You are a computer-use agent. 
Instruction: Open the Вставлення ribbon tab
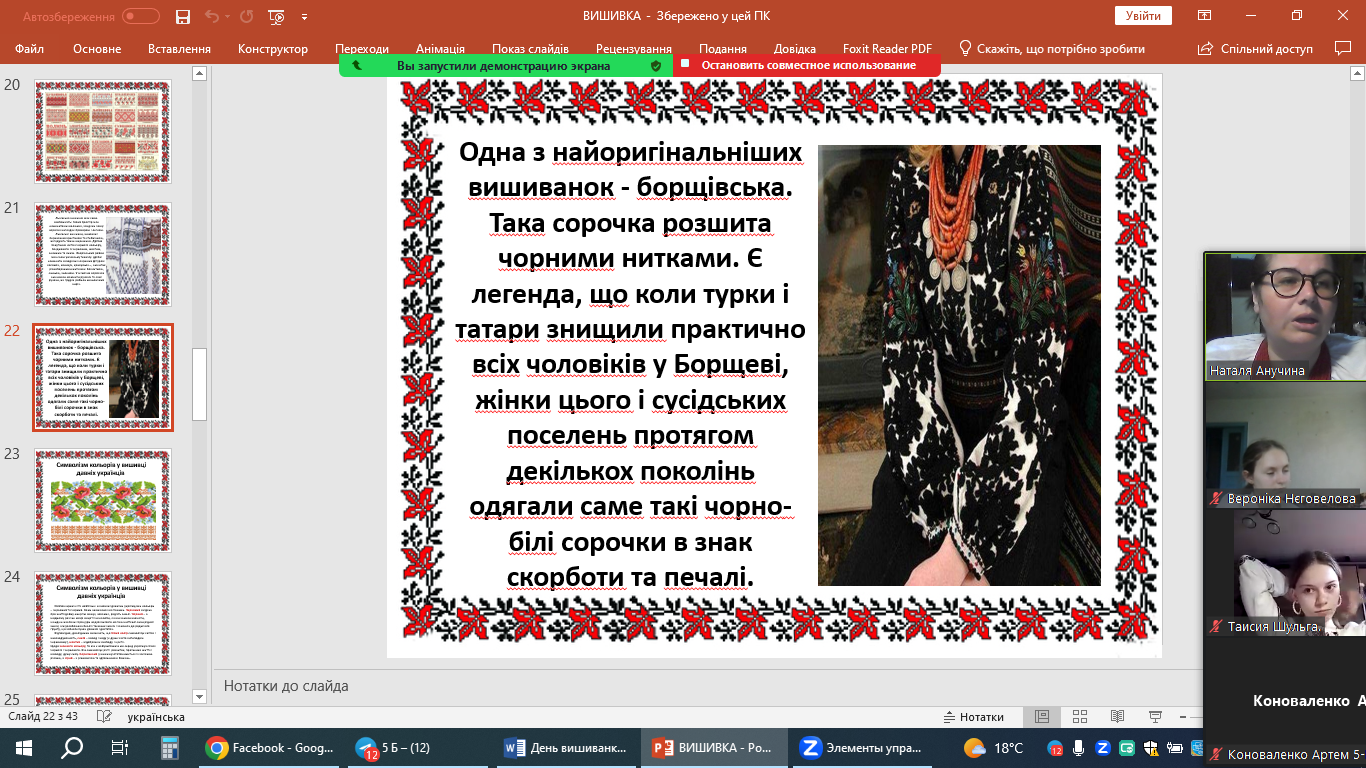coord(179,49)
